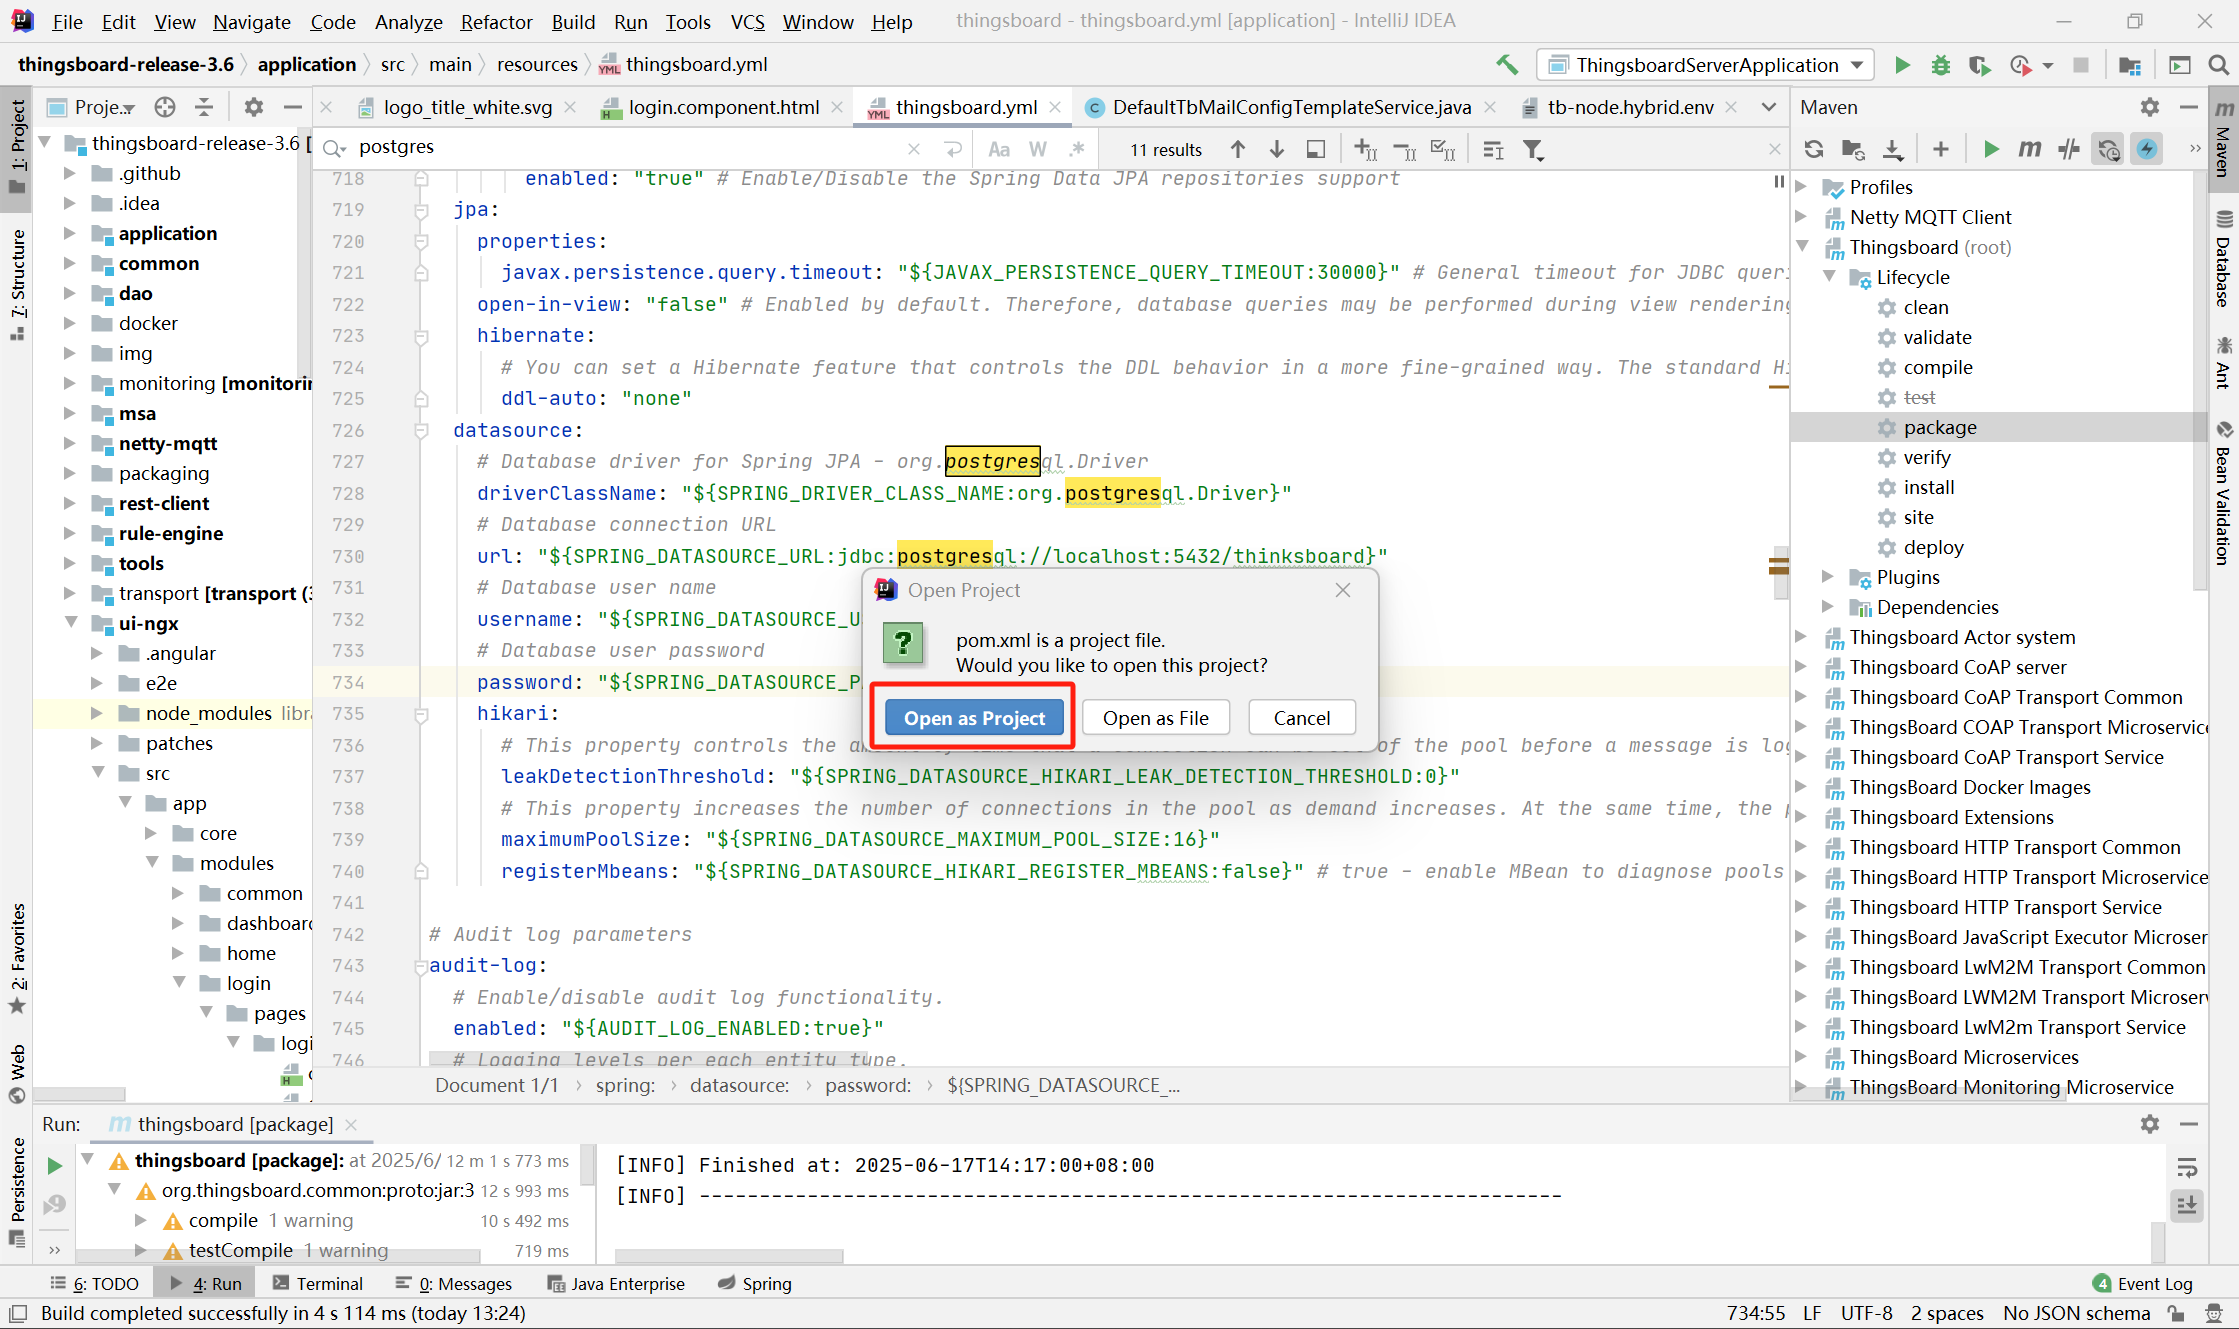Go to previous search occurrence
Image resolution: width=2239 pixels, height=1329 pixels.
1238,149
